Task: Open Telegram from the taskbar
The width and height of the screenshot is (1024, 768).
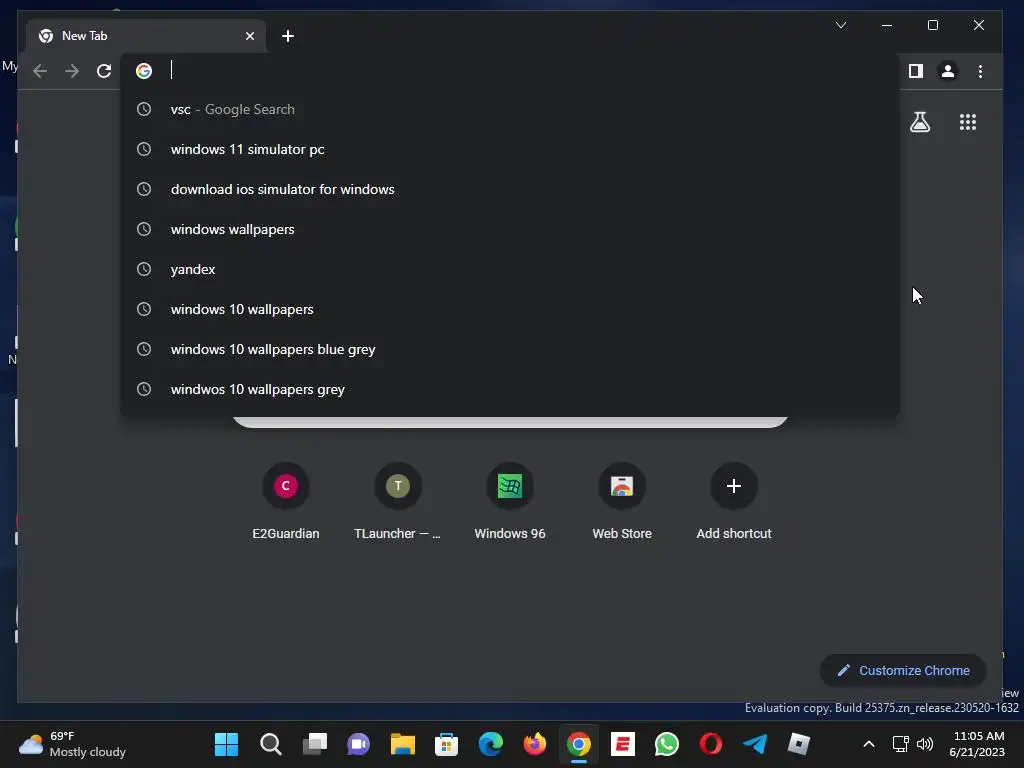Action: (755, 744)
